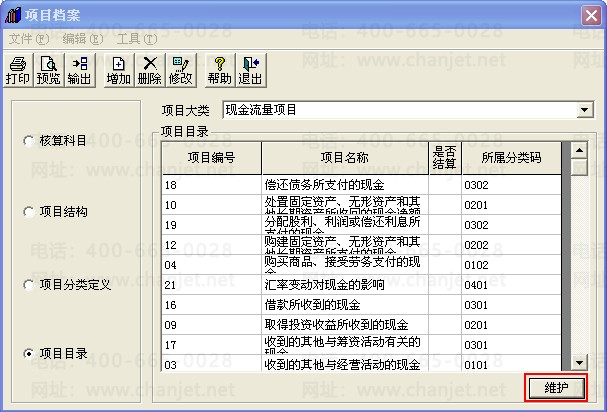
Task: Click project number cell 10
Action: tap(211, 205)
